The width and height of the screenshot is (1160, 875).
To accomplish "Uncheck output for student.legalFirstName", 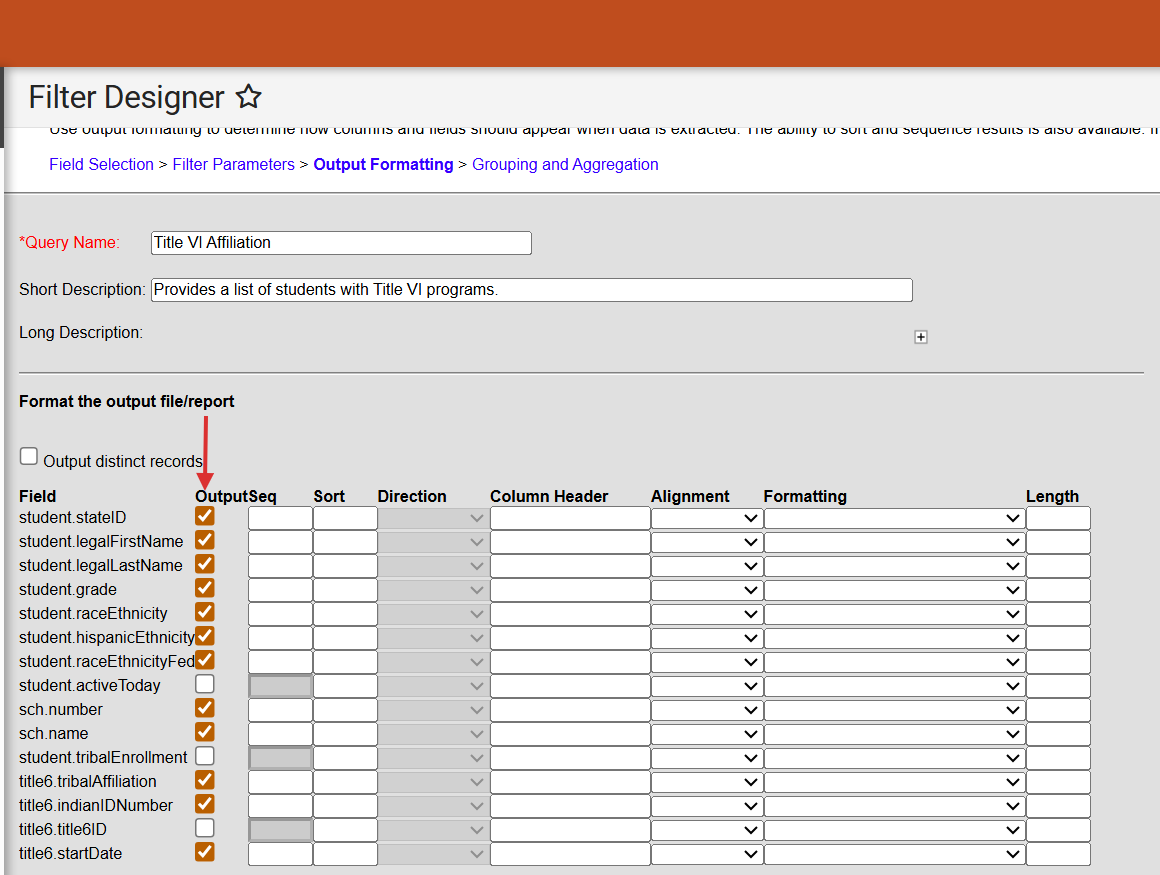I will pyautogui.click(x=205, y=540).
